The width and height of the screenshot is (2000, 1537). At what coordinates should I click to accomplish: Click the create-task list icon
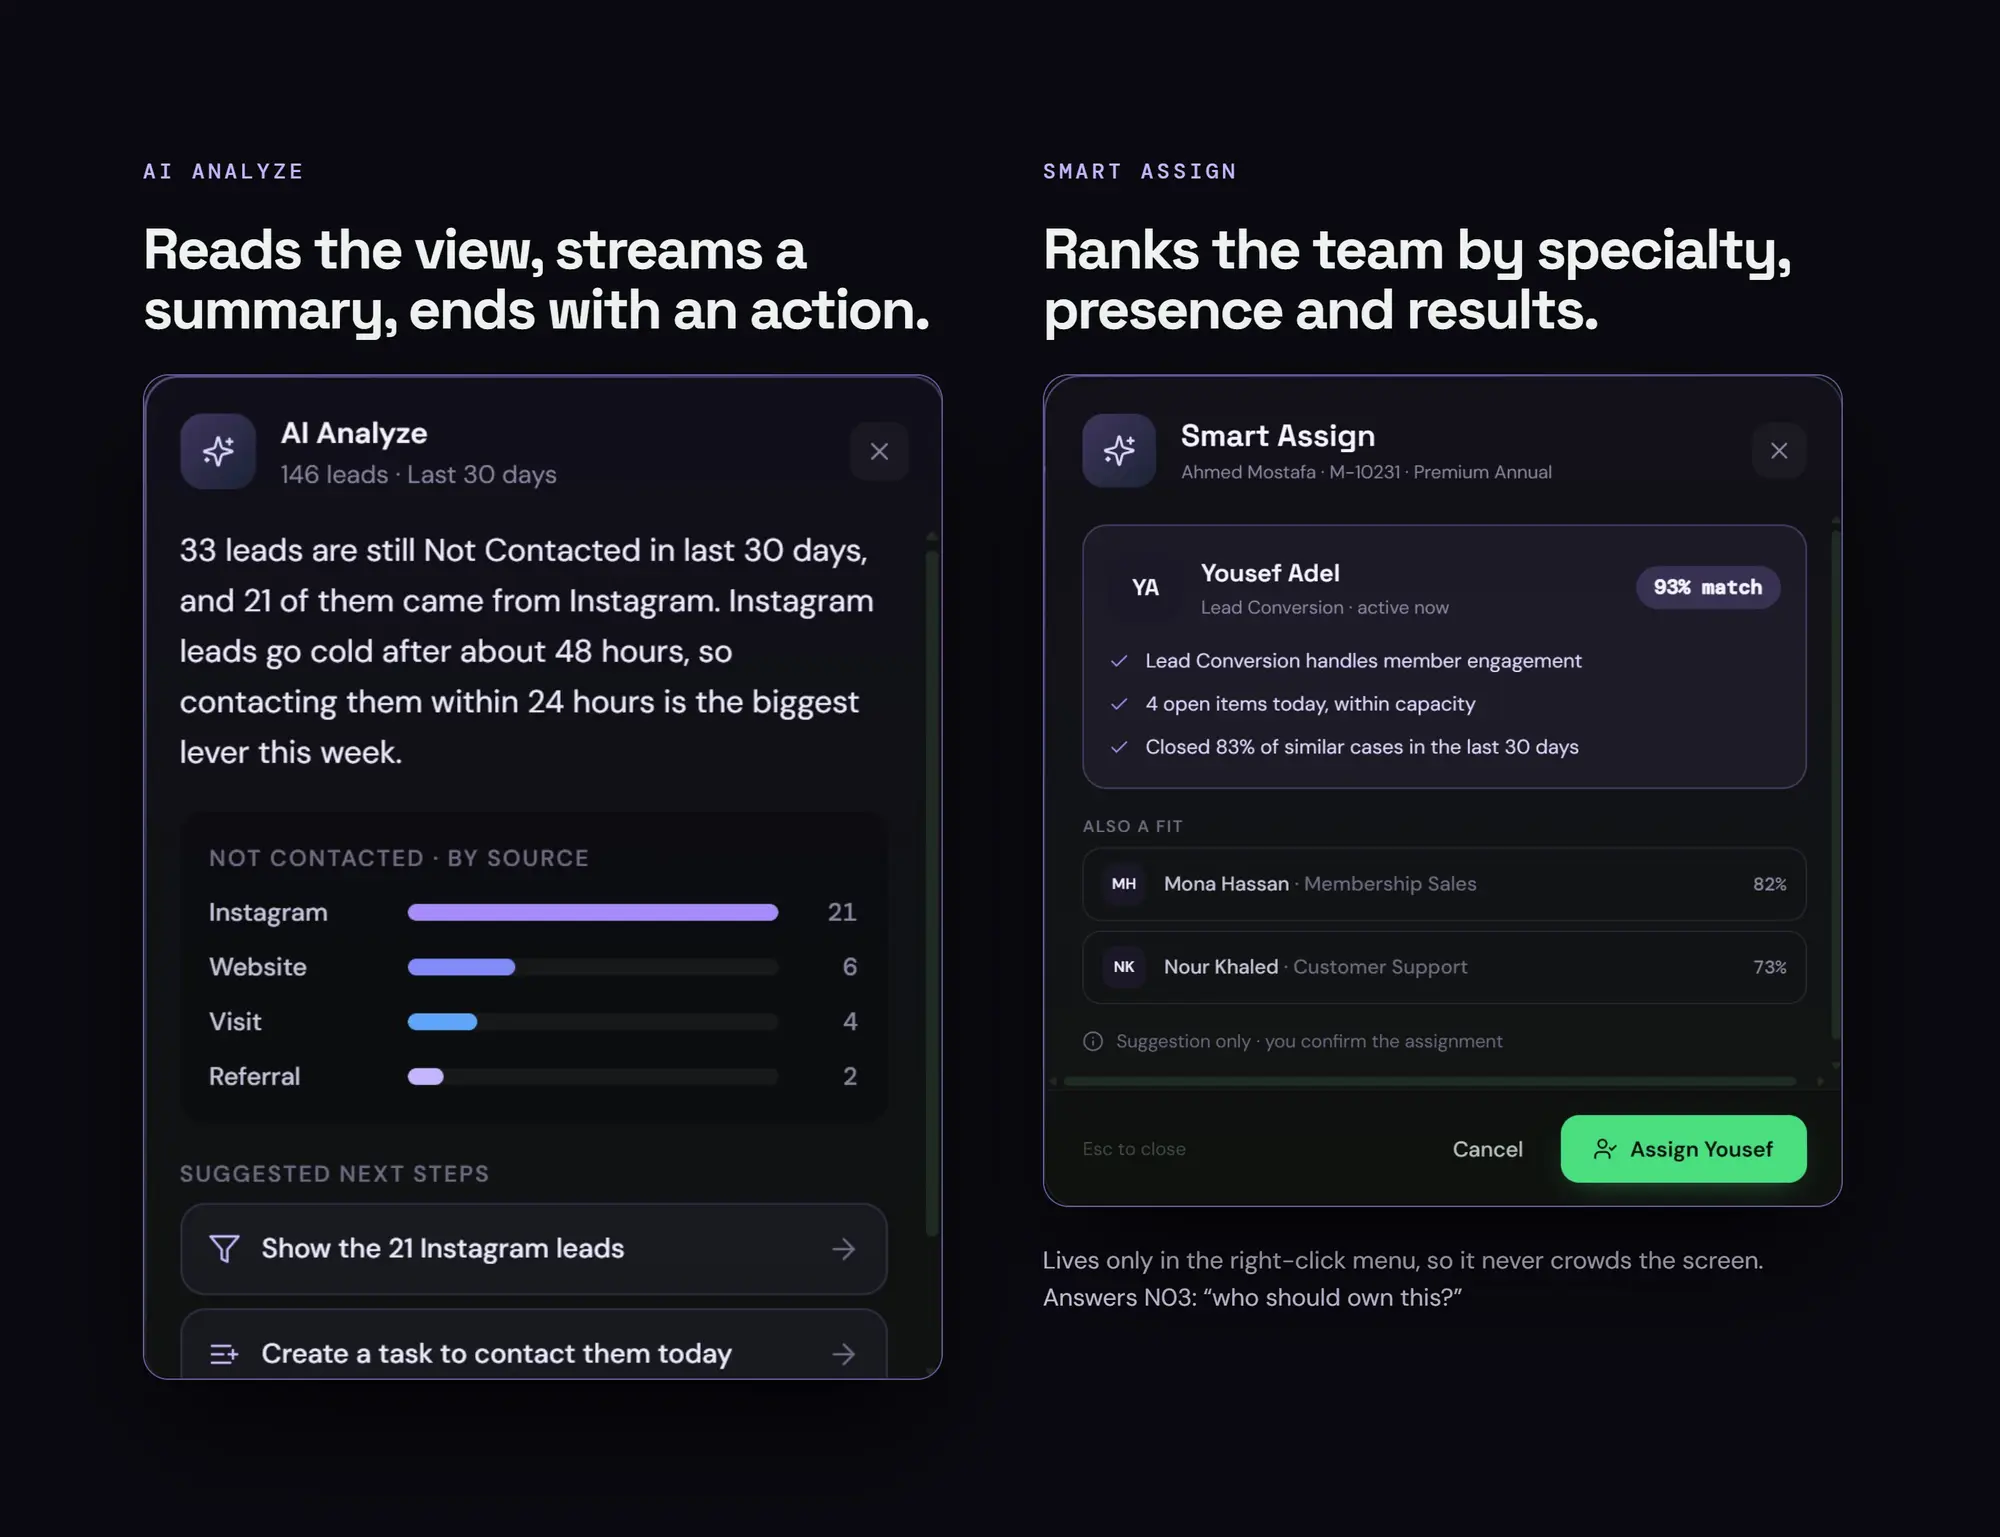click(224, 1354)
